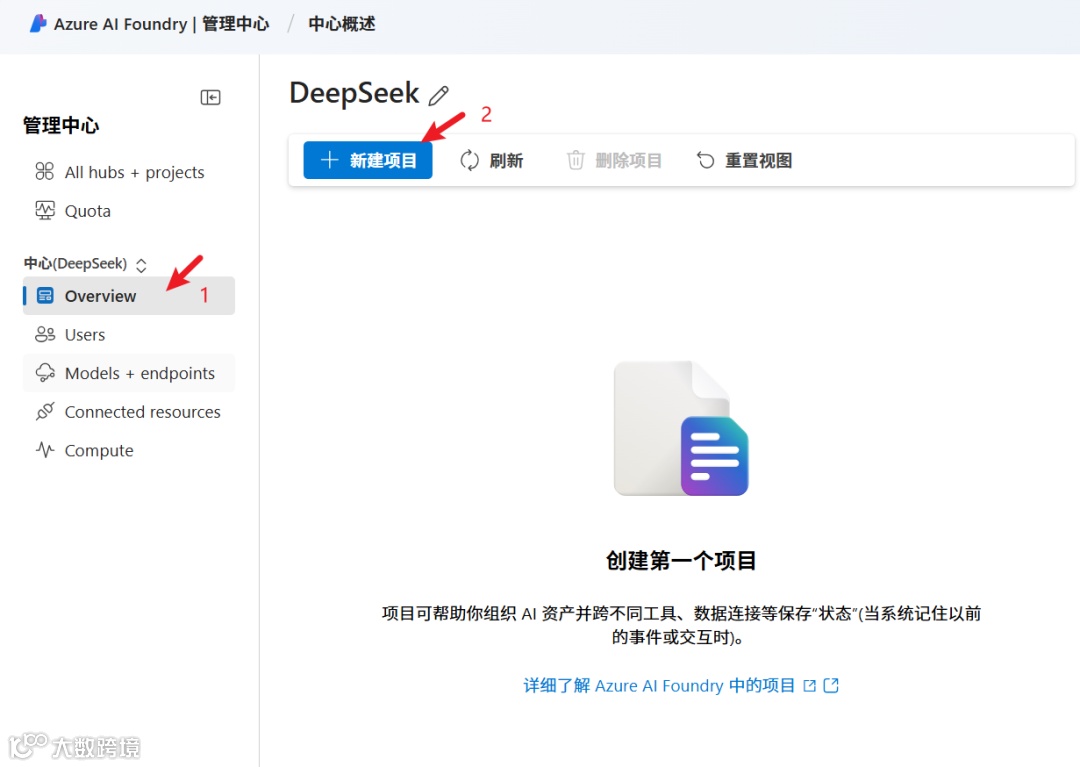The image size is (1080, 767).
Task: Open Users in the hub menu
Action: [x=129, y=335]
